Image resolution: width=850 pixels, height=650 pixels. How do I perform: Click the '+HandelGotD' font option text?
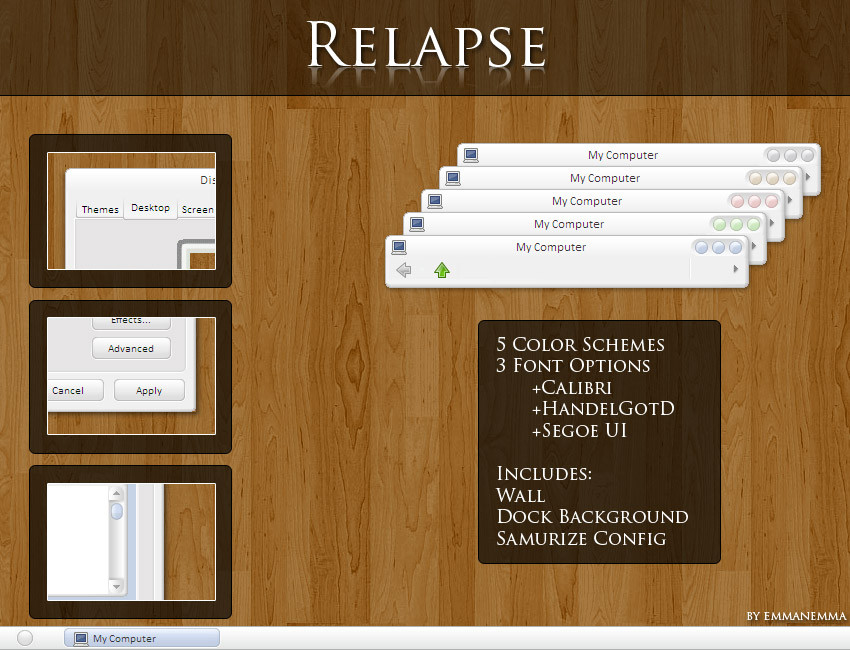(603, 408)
